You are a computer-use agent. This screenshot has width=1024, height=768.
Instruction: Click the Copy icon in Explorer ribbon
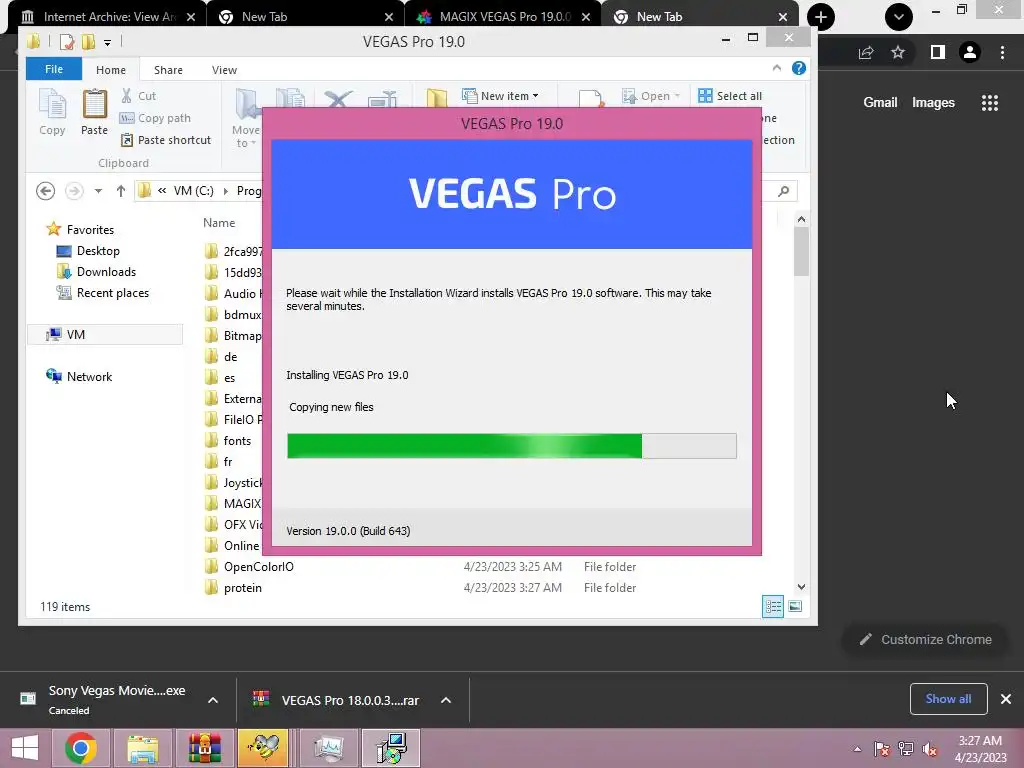click(x=52, y=112)
